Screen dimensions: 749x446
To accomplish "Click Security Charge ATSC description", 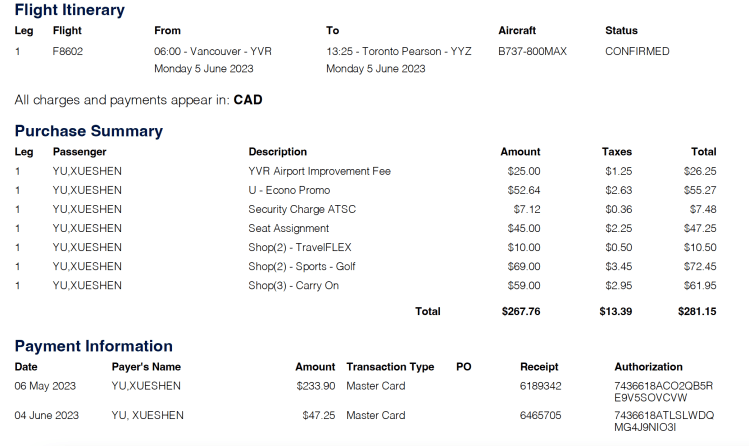I will [x=302, y=209].
